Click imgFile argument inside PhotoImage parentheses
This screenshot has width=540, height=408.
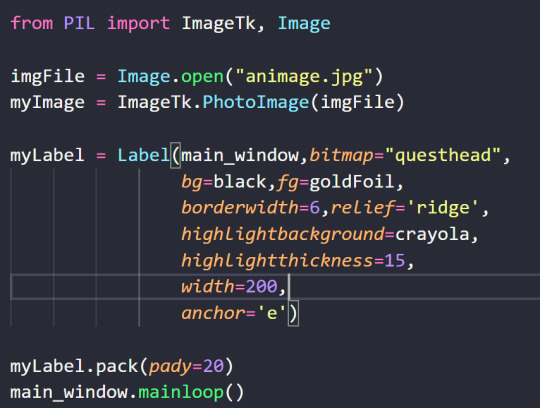[358, 102]
